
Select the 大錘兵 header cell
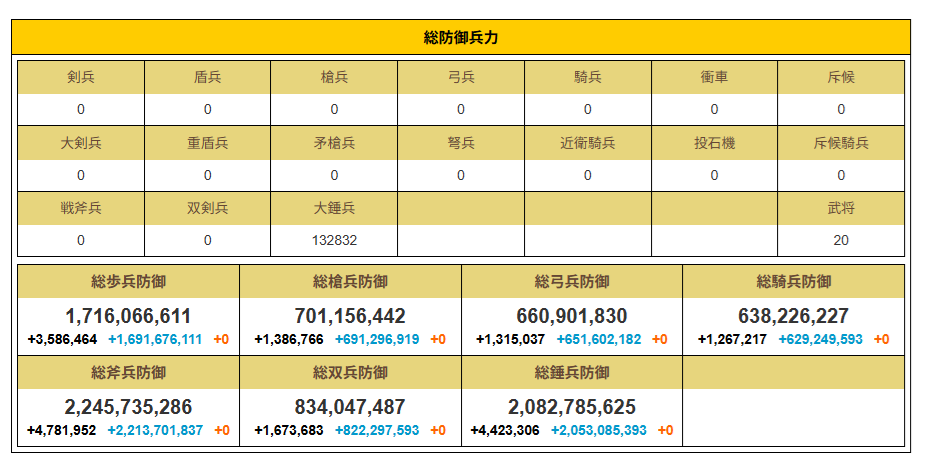point(334,209)
